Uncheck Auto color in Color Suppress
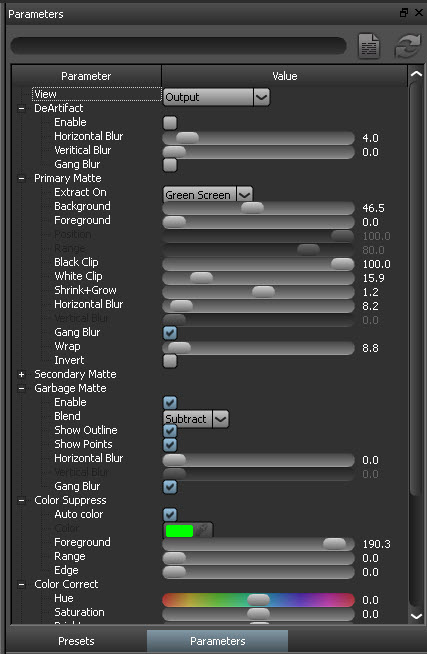The width and height of the screenshot is (427, 654). click(170, 515)
